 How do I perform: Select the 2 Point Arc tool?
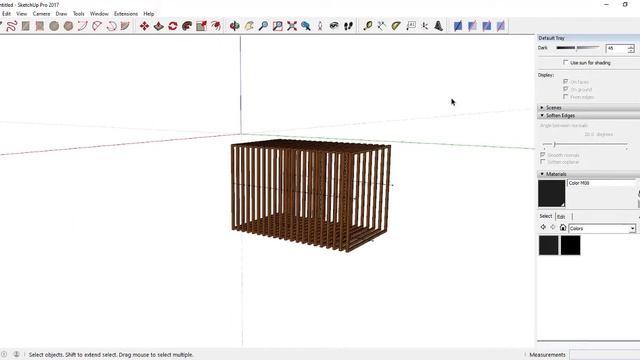(x=97, y=26)
